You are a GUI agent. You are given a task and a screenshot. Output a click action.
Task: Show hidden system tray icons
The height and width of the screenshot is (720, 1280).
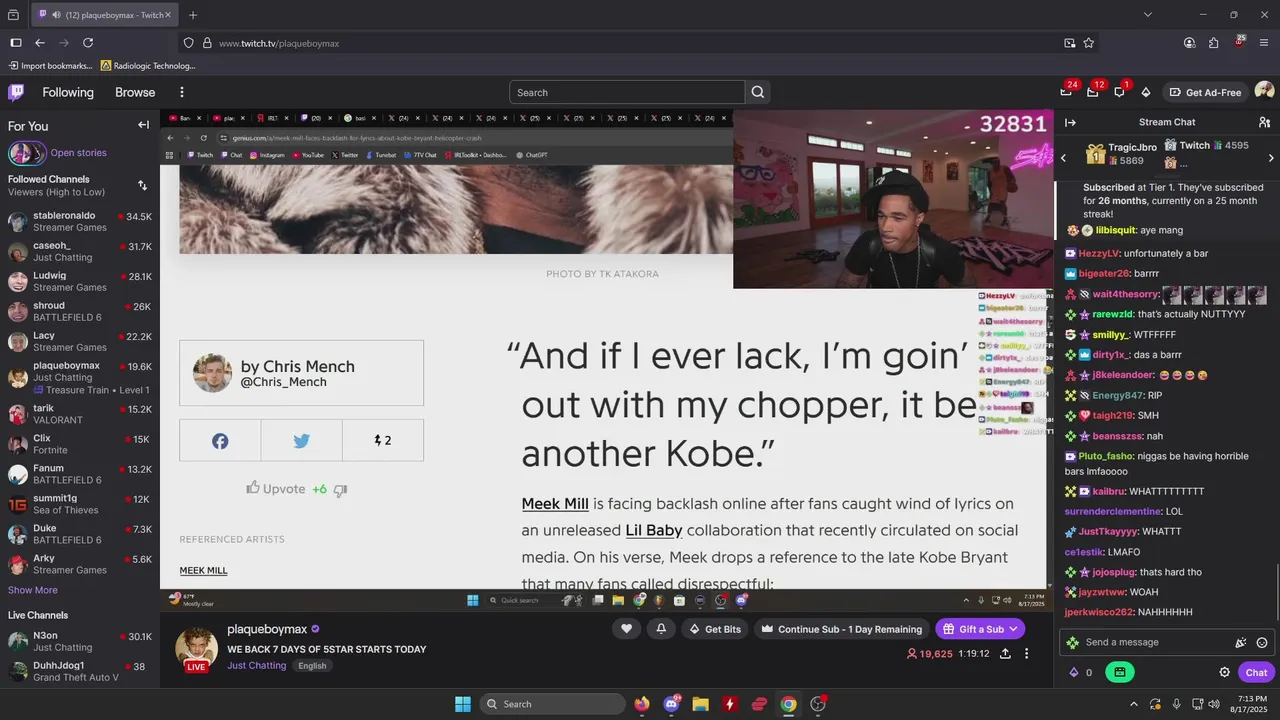click(1134, 704)
